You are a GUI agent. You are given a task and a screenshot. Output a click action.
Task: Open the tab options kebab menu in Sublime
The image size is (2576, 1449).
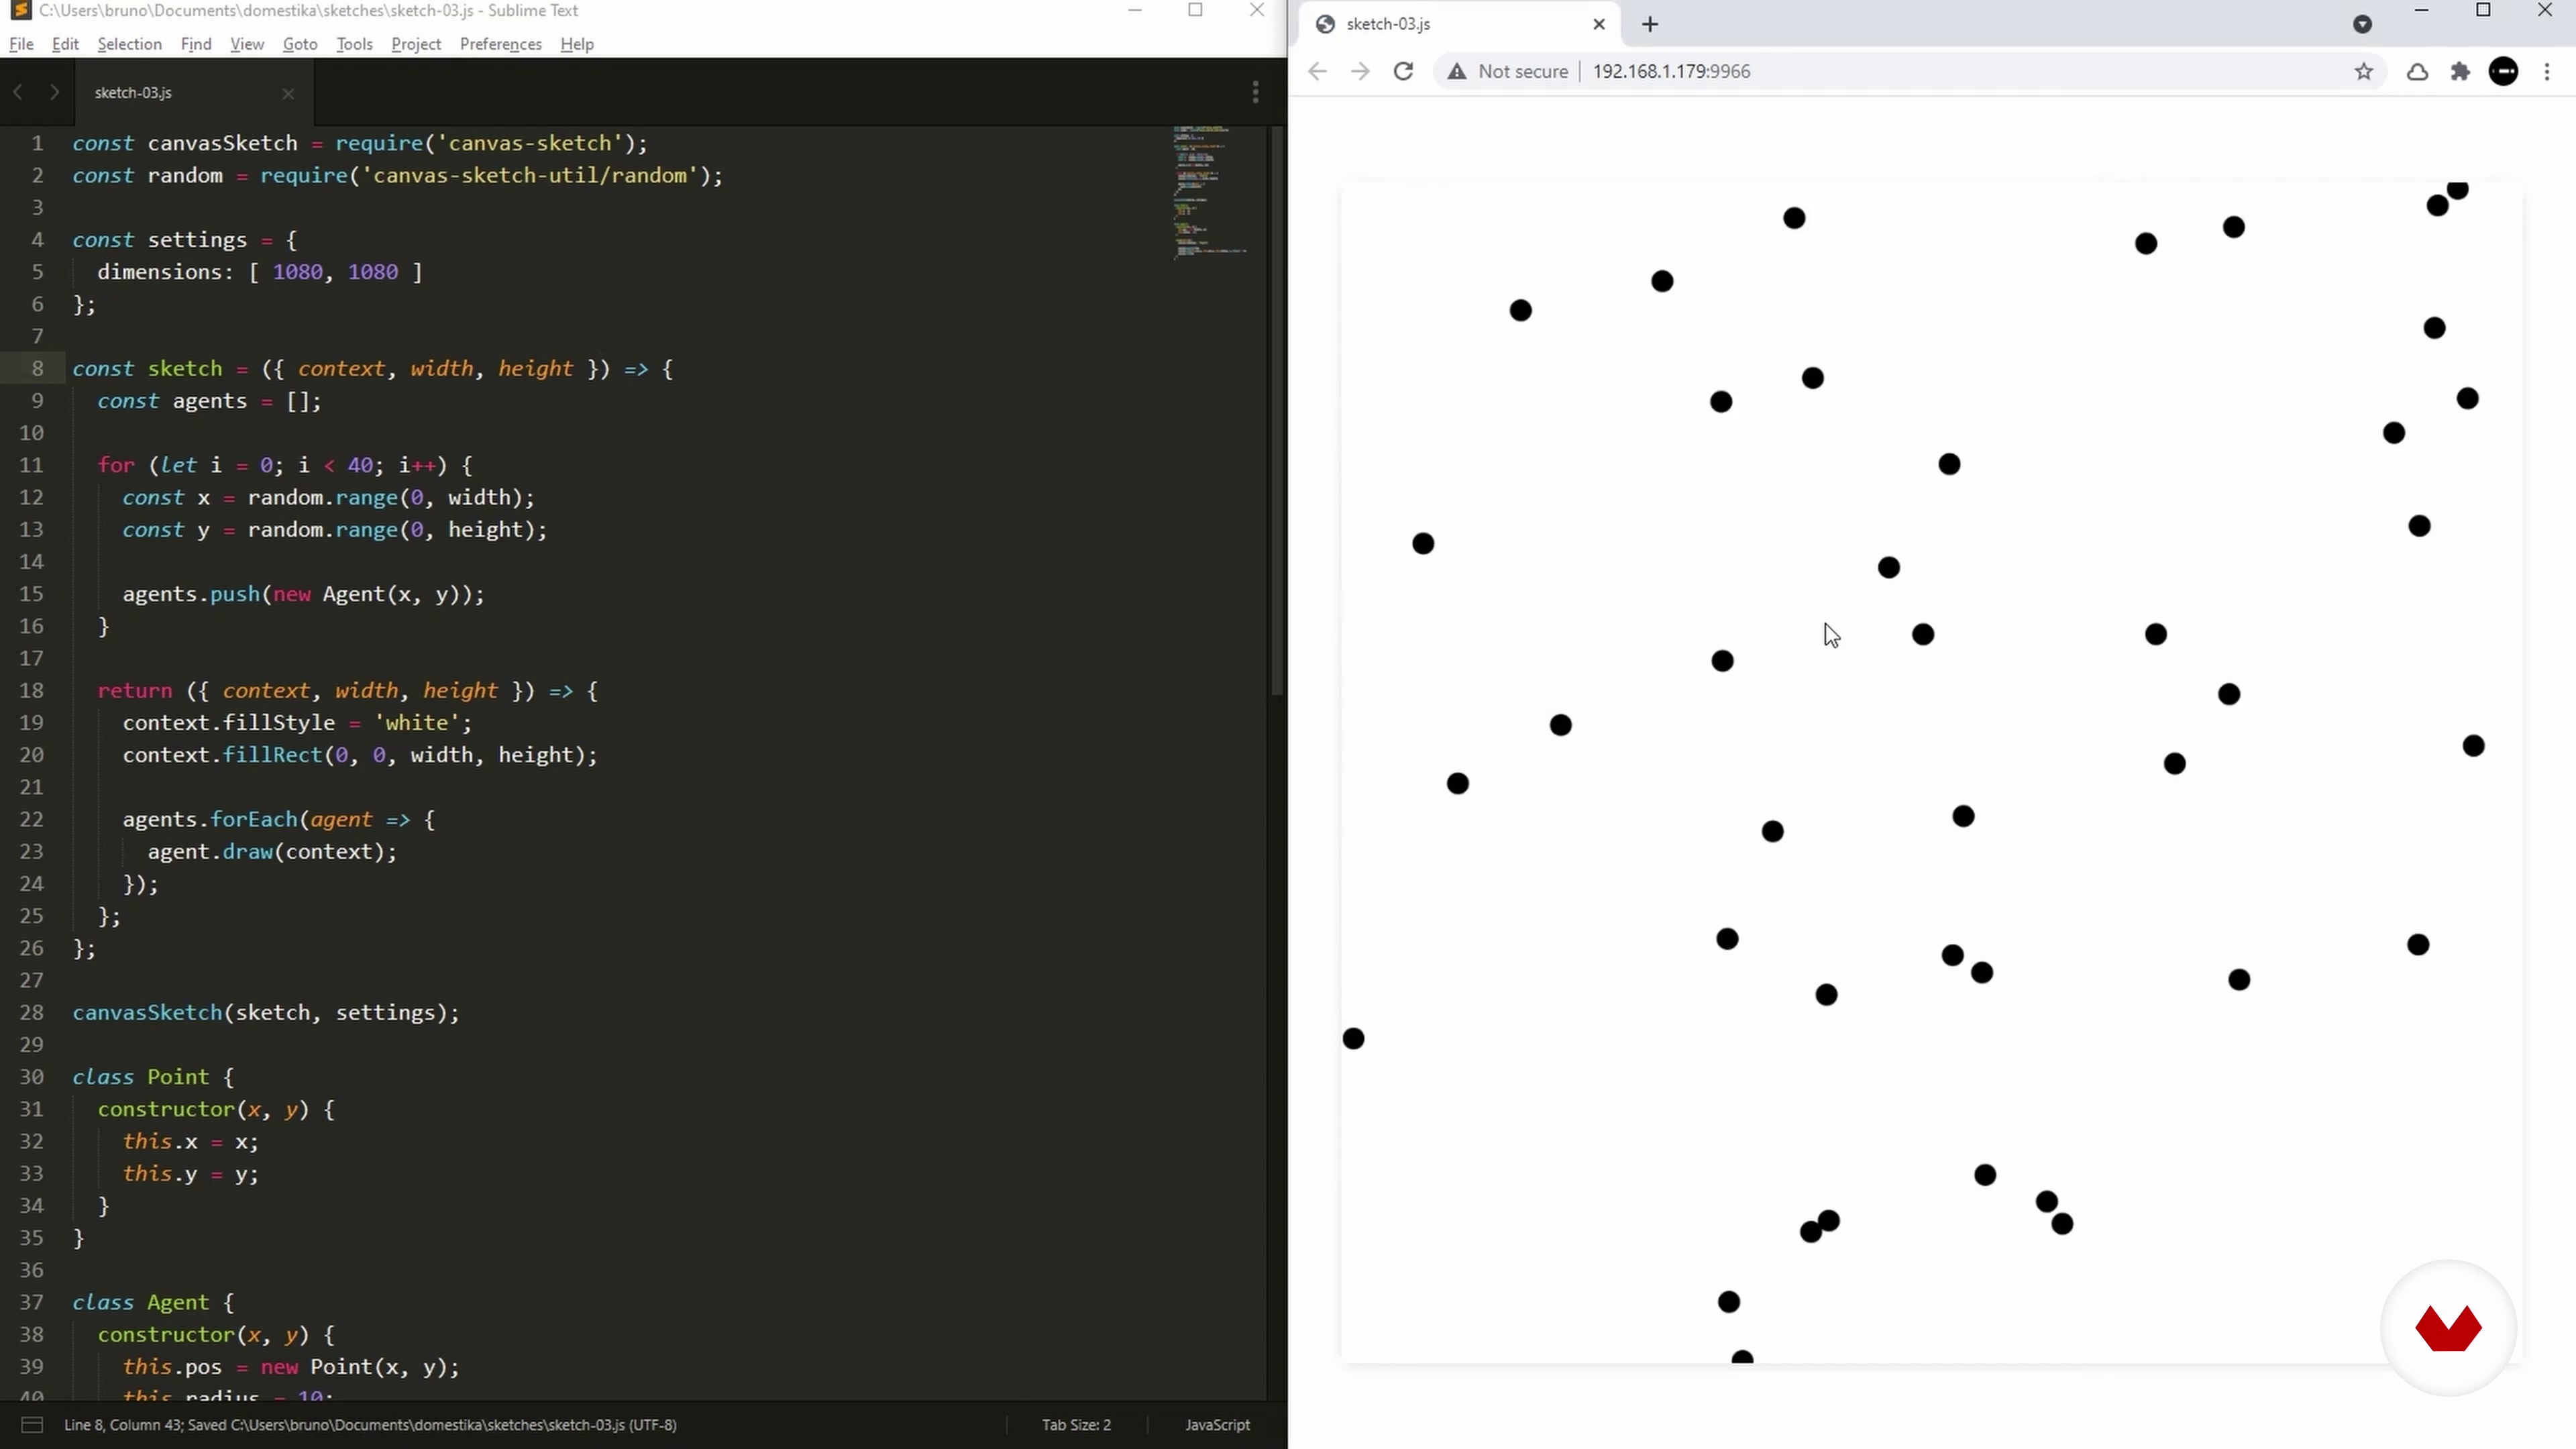point(1255,92)
